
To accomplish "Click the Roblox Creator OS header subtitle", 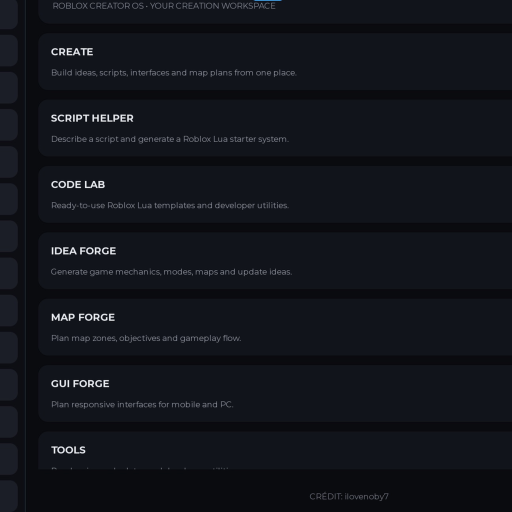I will [164, 6].
